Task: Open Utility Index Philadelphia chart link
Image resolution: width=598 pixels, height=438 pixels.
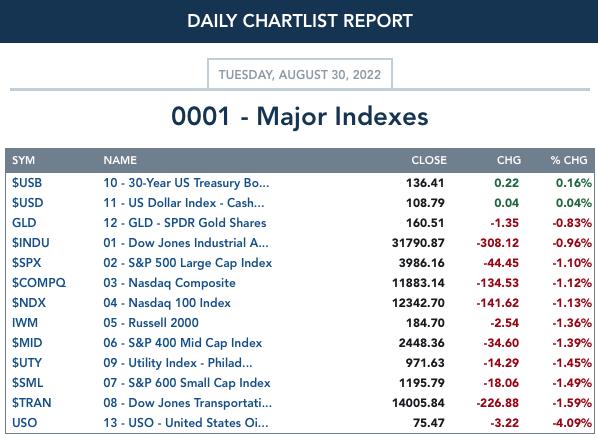Action: click(178, 362)
